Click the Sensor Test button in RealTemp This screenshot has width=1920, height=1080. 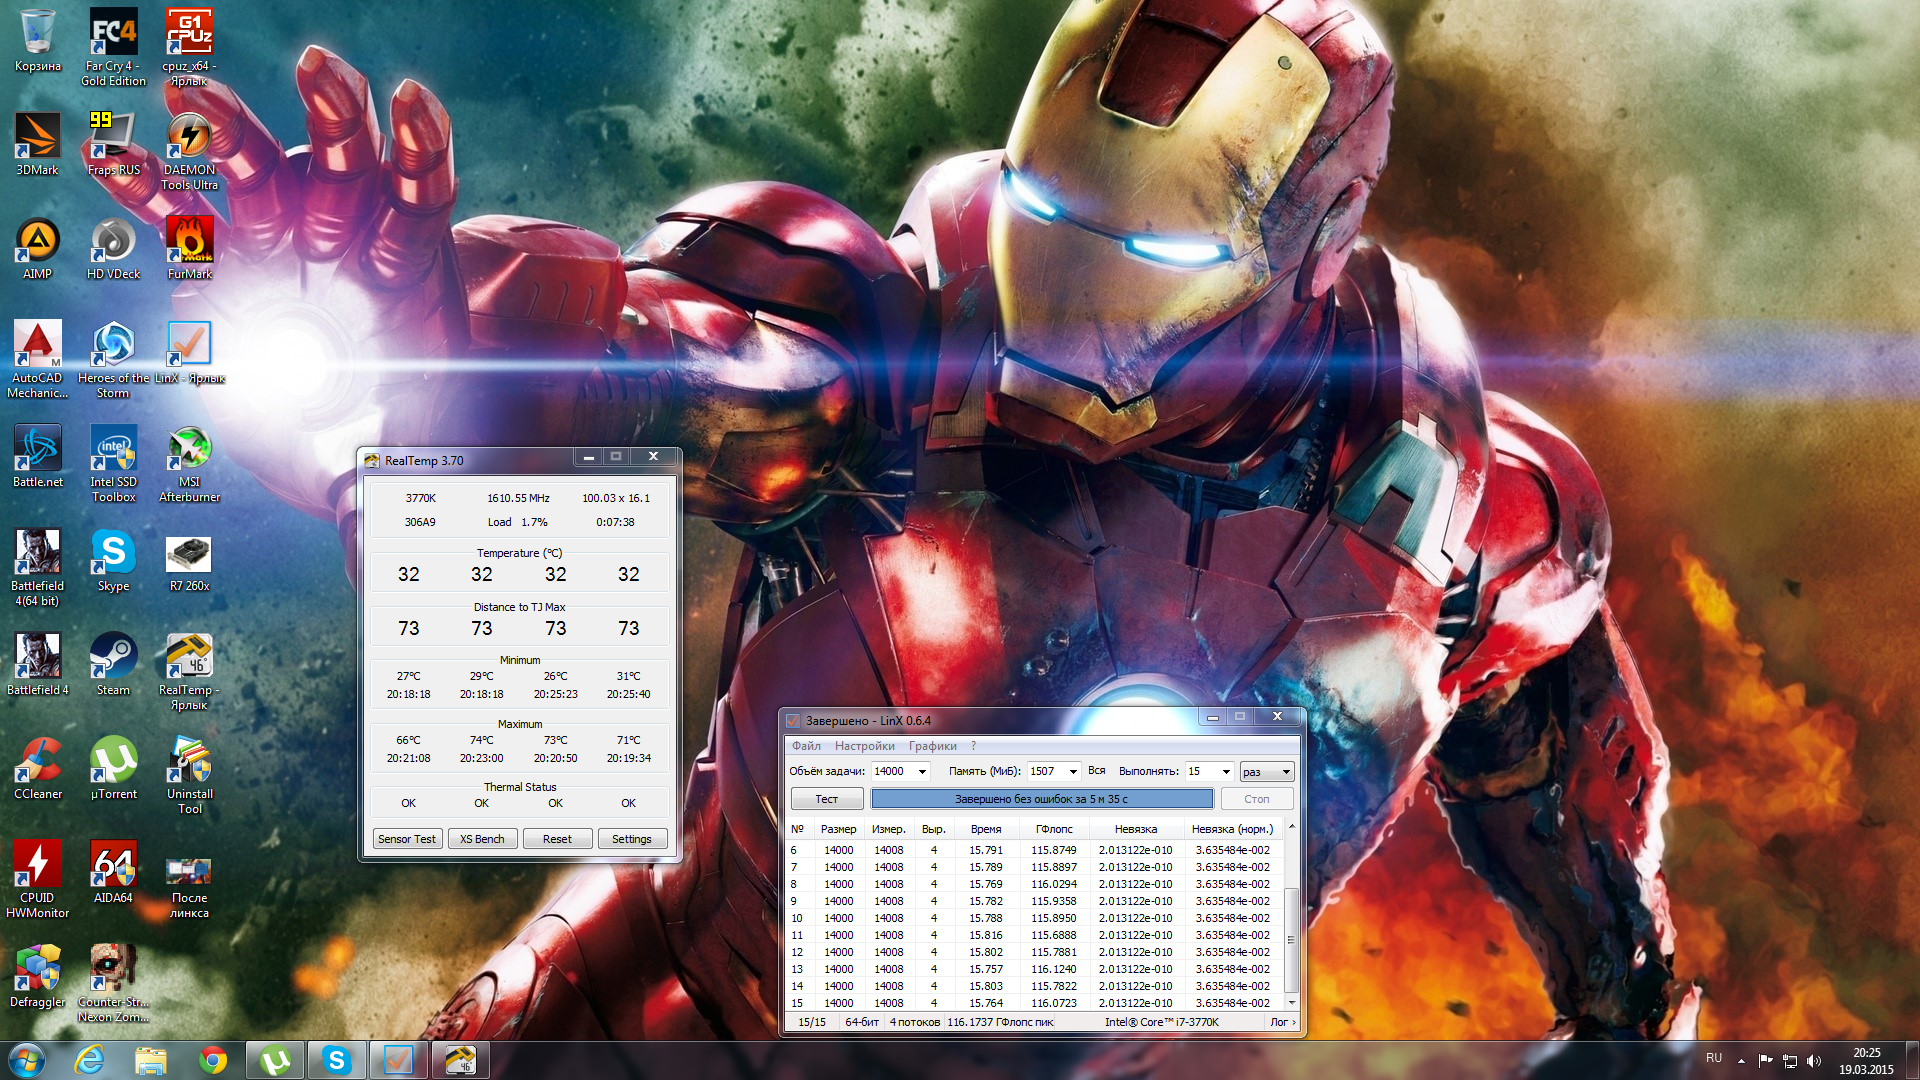click(407, 839)
